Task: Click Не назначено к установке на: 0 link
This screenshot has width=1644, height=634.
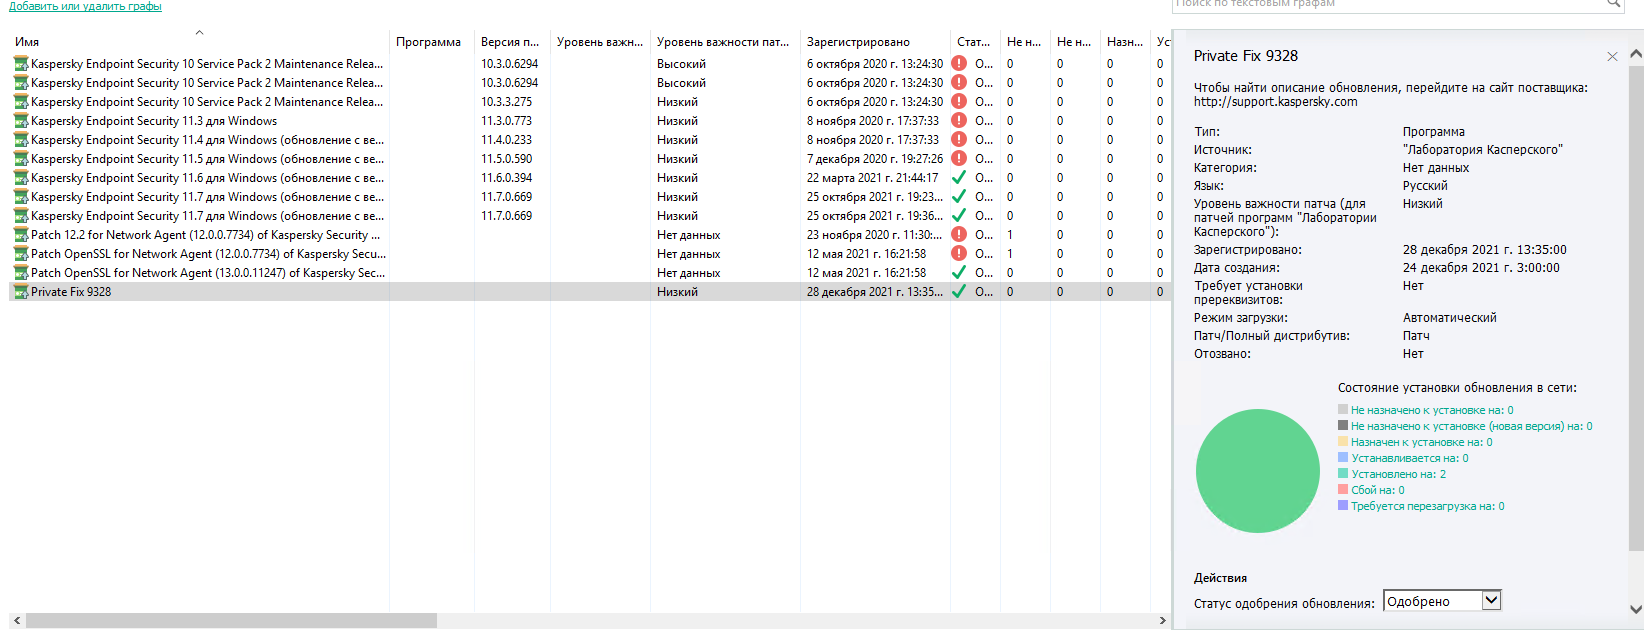Action: 1432,410
